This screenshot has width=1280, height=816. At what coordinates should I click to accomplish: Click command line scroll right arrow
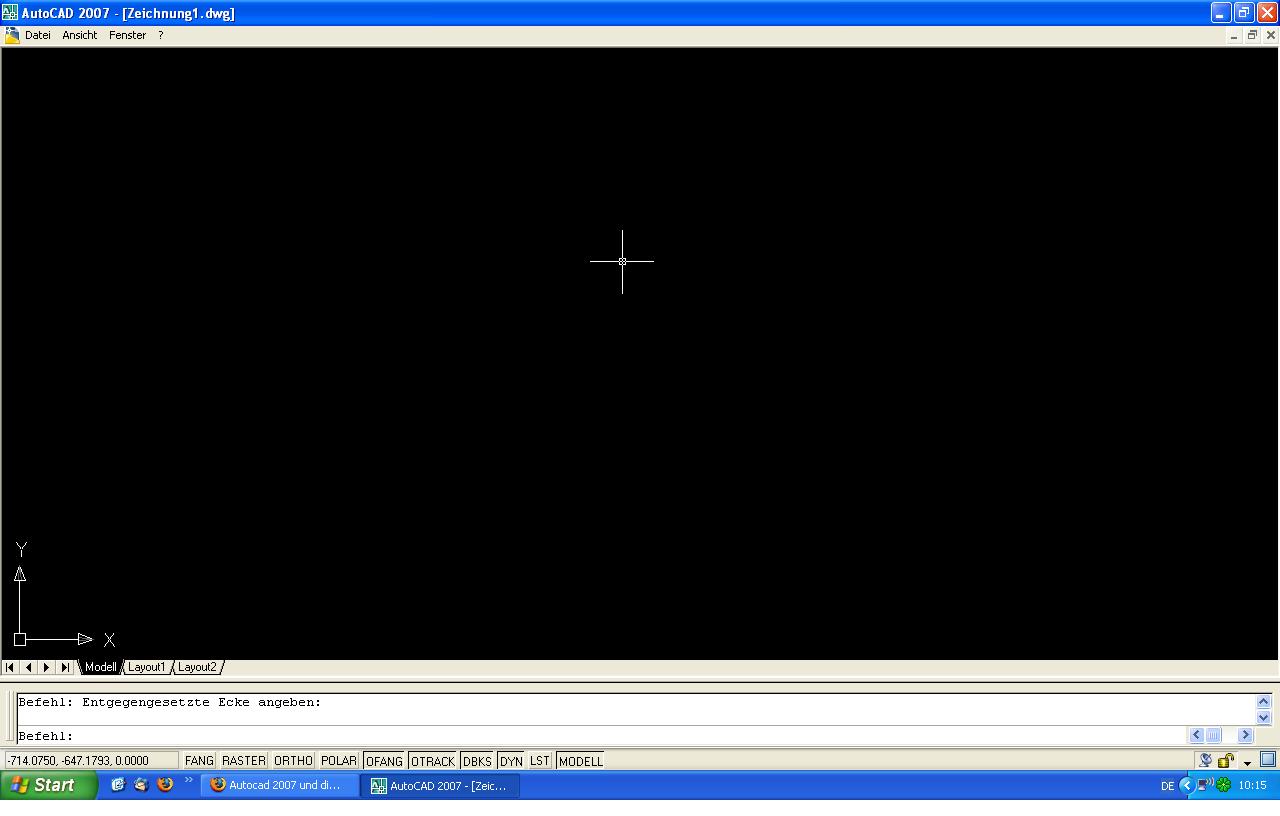pyautogui.click(x=1245, y=735)
